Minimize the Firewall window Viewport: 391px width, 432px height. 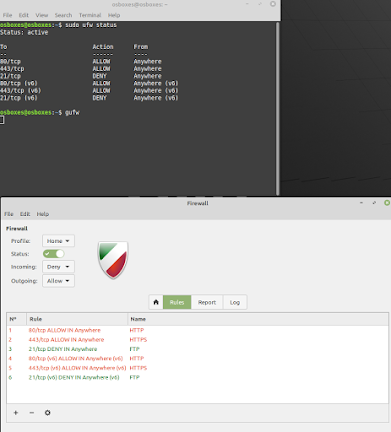coord(361,203)
